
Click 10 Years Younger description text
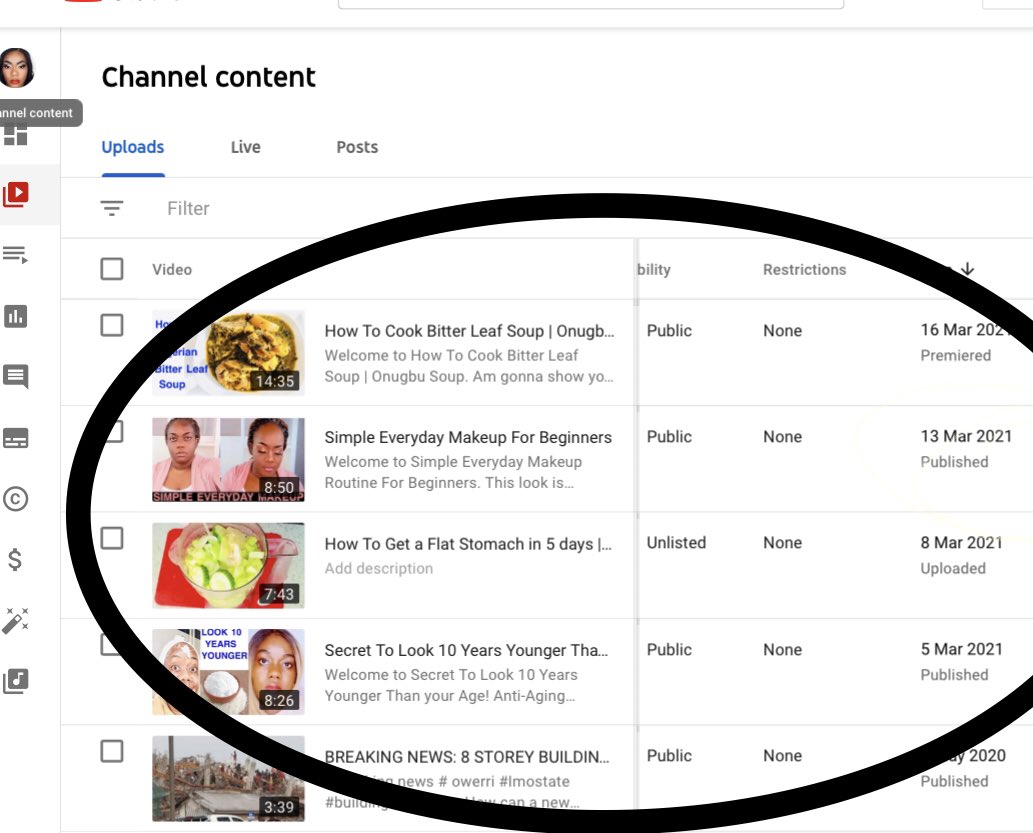451,685
